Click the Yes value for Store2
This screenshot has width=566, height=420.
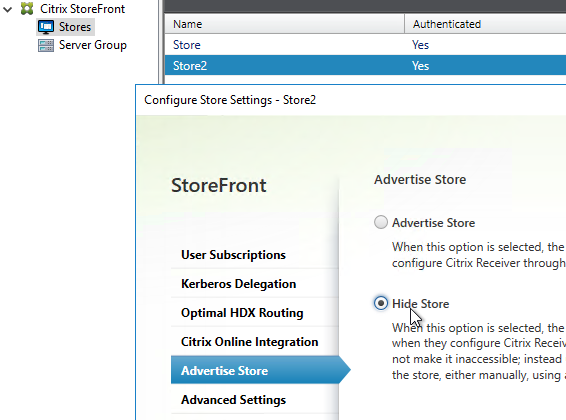[x=421, y=66]
